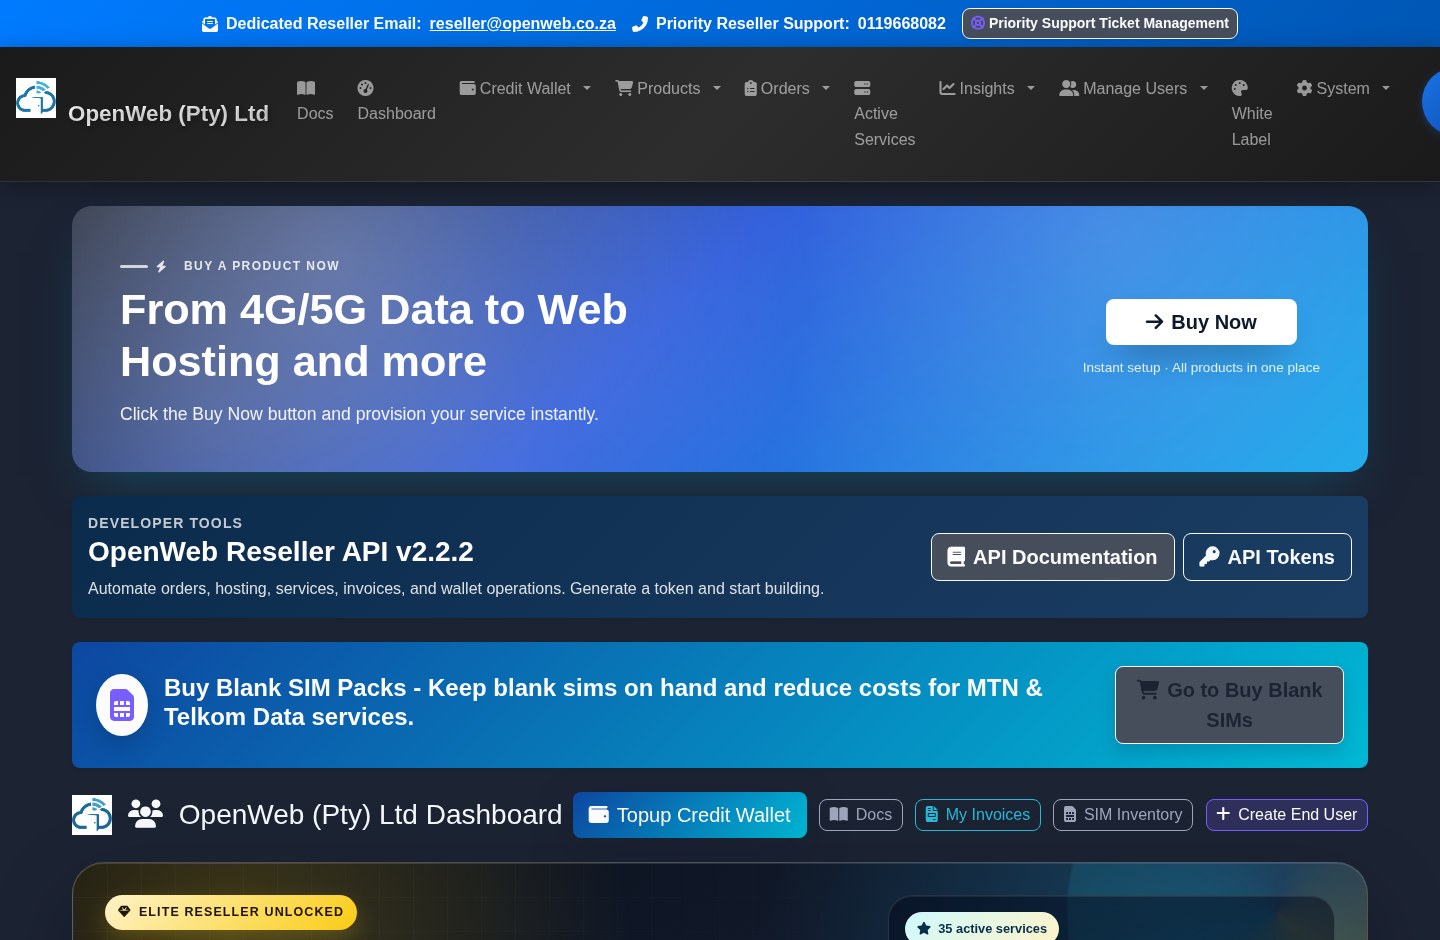Click the Credit Wallet icon
The height and width of the screenshot is (940, 1440).
467,88
